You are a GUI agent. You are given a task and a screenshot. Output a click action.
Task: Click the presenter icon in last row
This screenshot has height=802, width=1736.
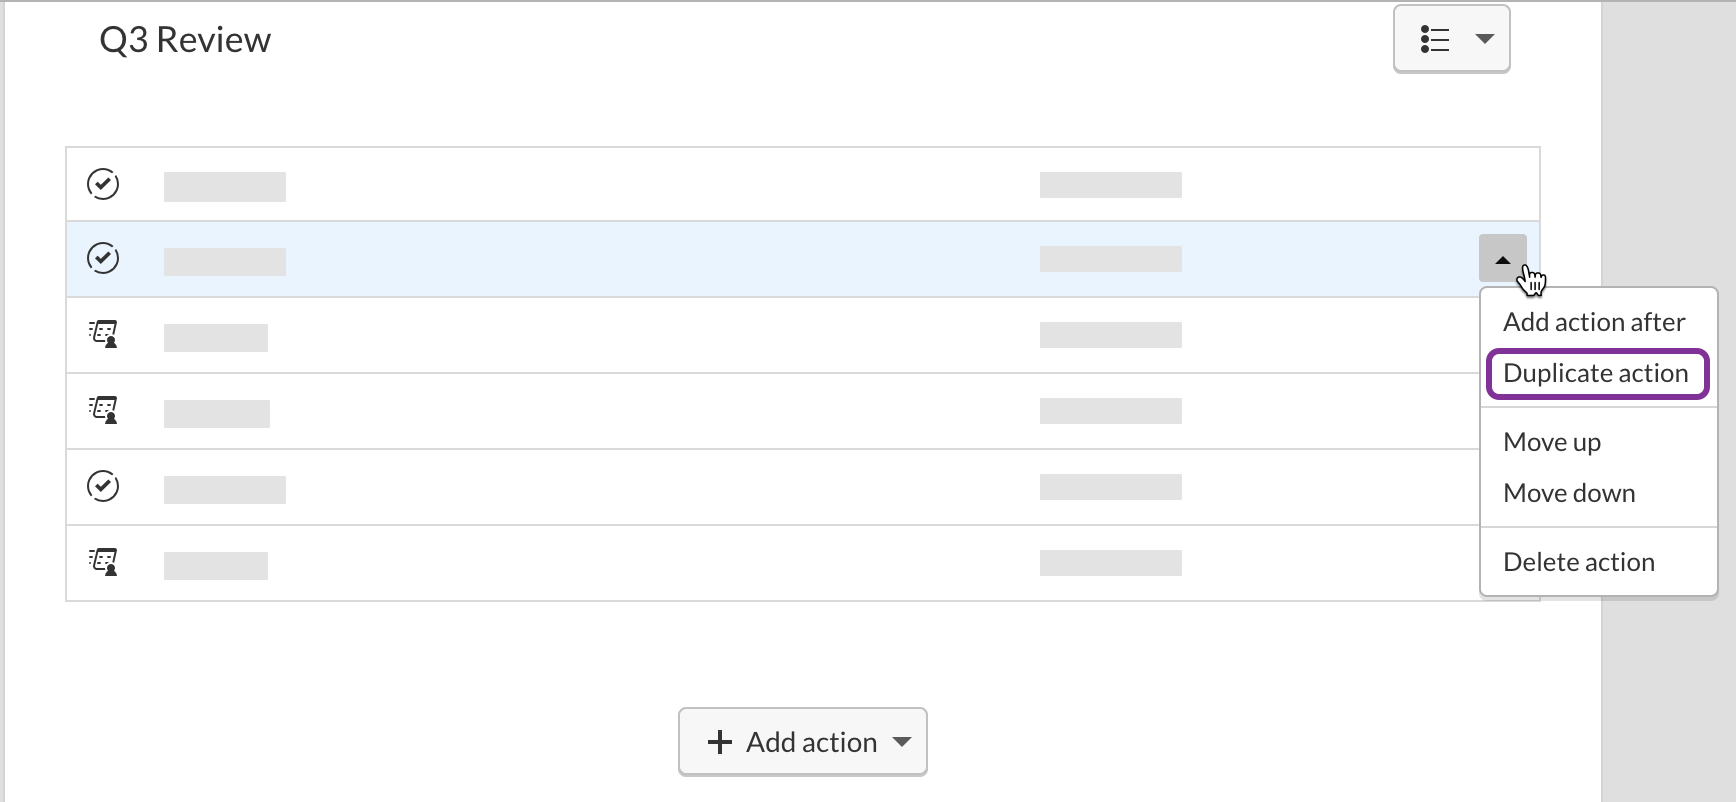(x=103, y=562)
